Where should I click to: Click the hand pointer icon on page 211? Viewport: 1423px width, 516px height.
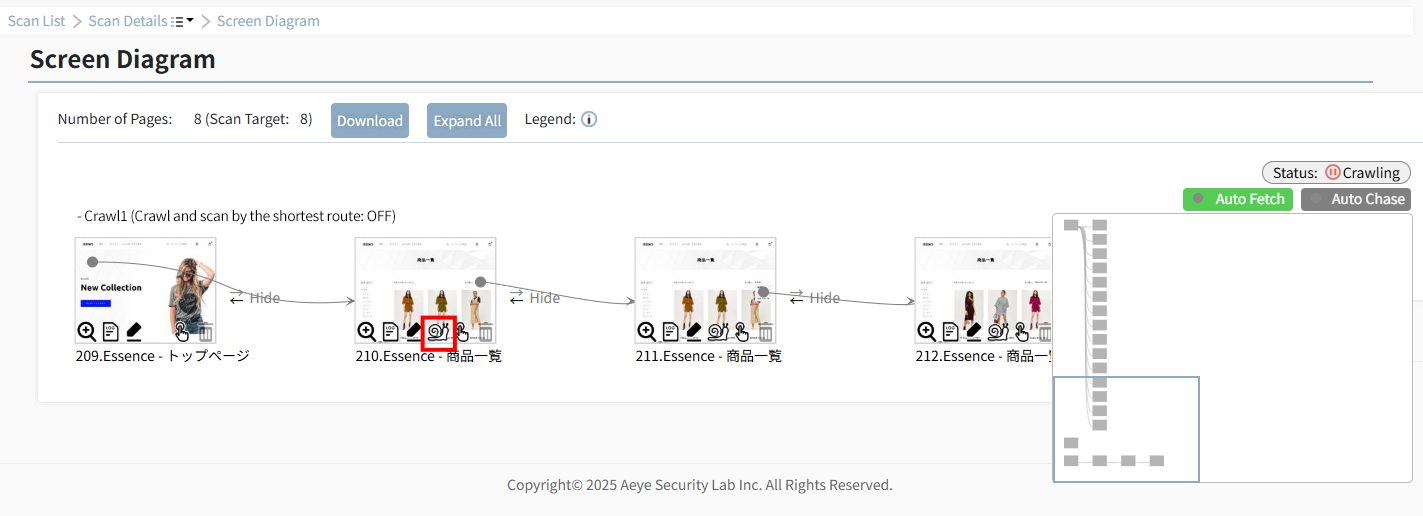(741, 331)
